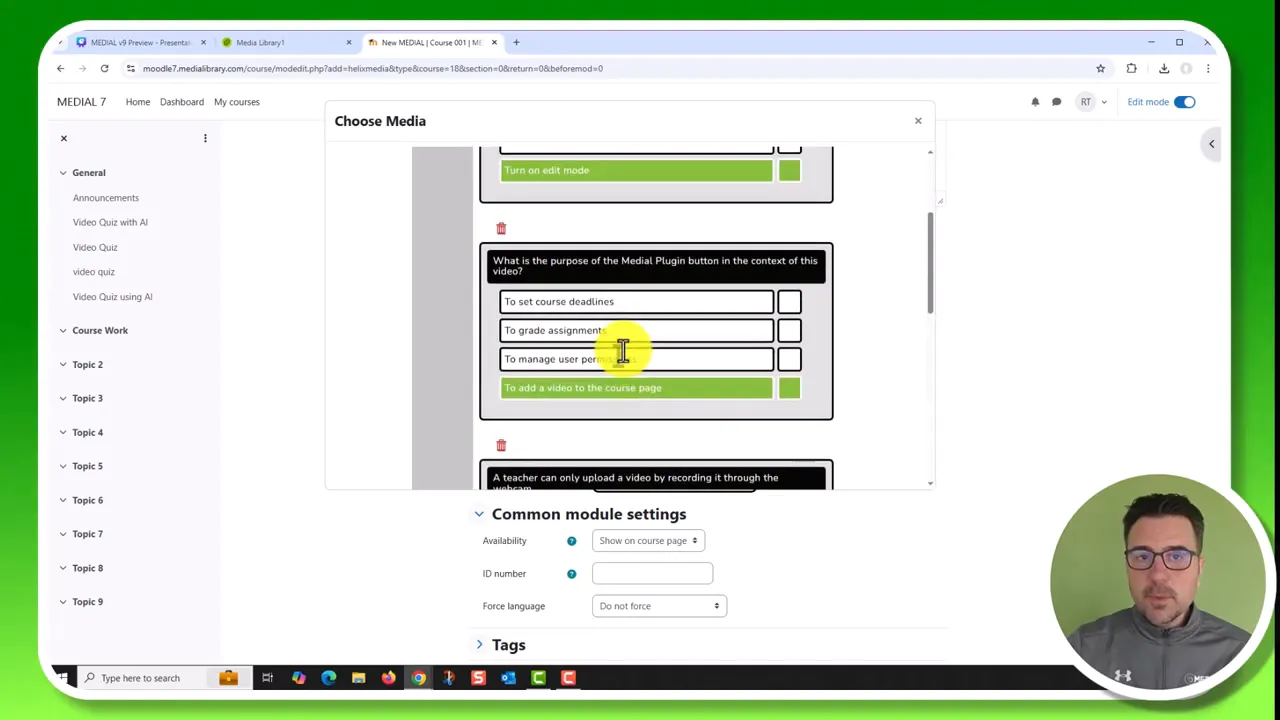Open the Announcements link in the sidebar
This screenshot has height=720, width=1280.
106,198
